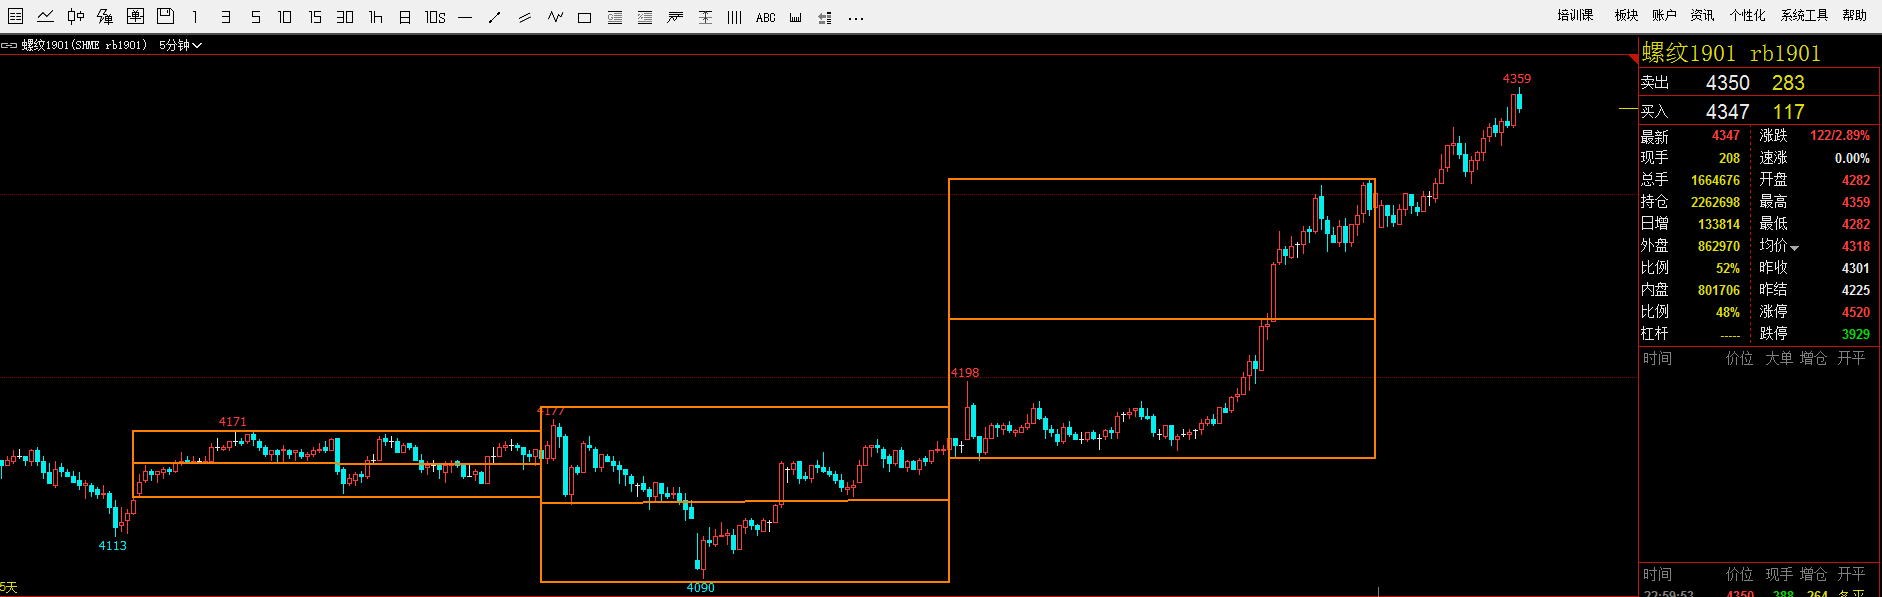Select the 1-minute period button
This screenshot has height=597, width=1882.
coord(195,17)
